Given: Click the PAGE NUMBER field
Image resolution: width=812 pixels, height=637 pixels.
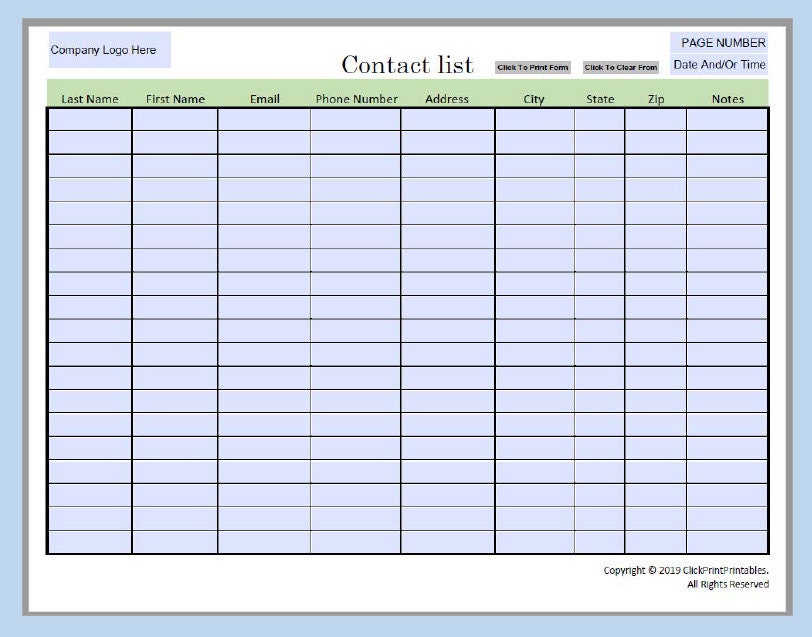Looking at the screenshot, I should [x=719, y=42].
